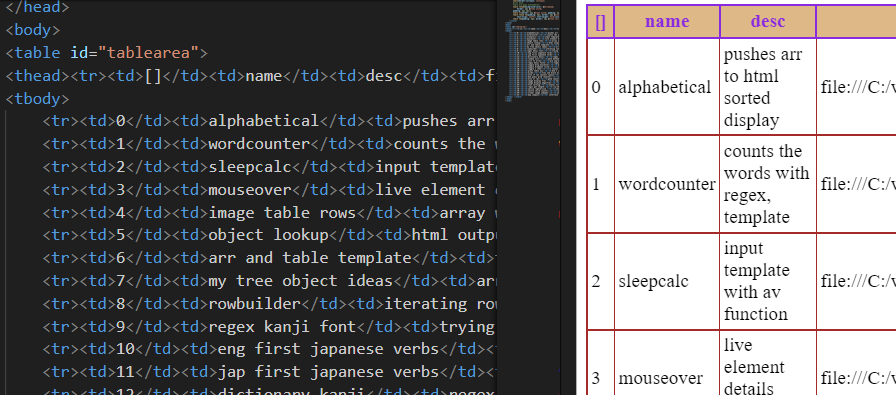Click "live element" text in the mouseover code line
Viewport: 896px width, 395px height.
(x=430, y=190)
